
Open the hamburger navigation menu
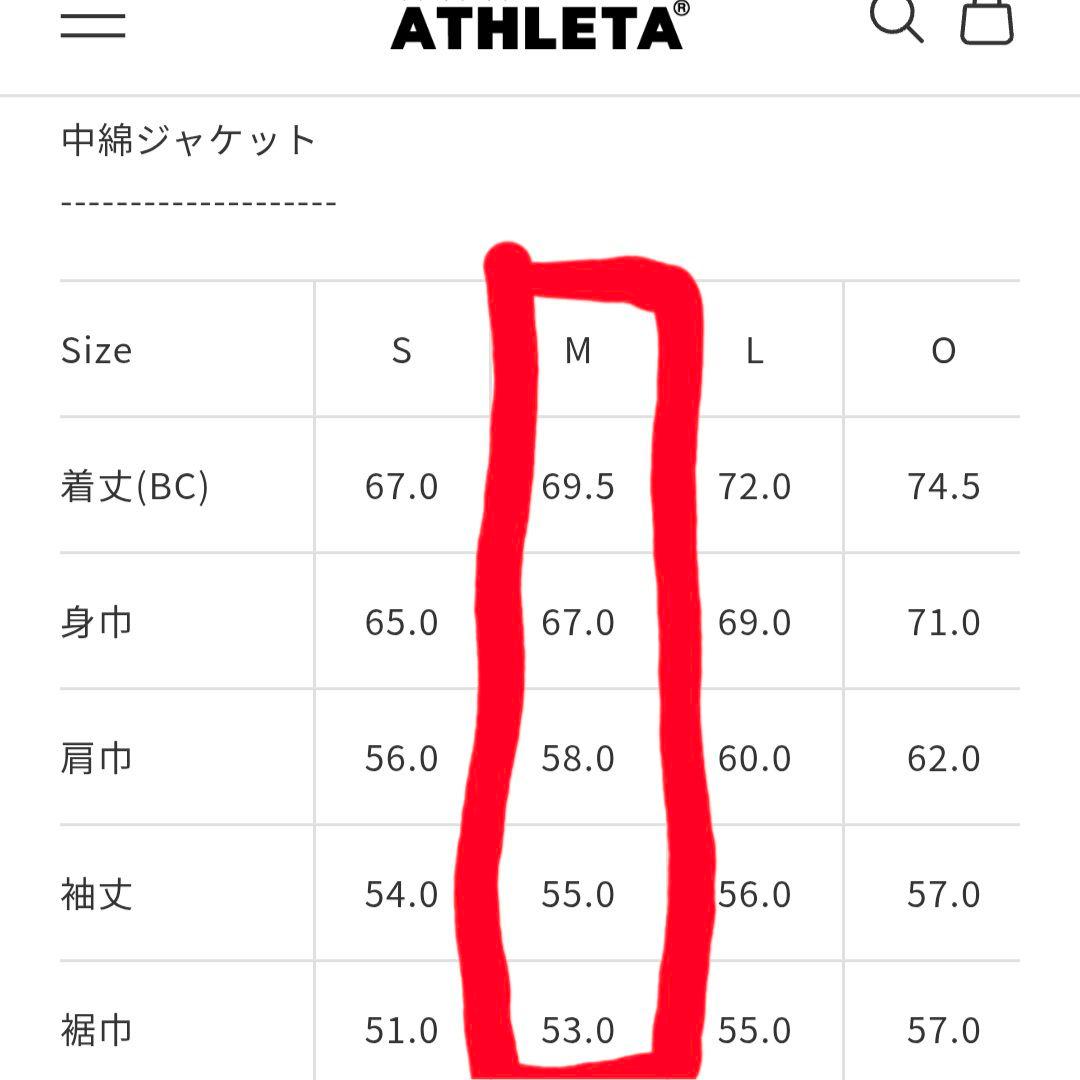point(92,25)
